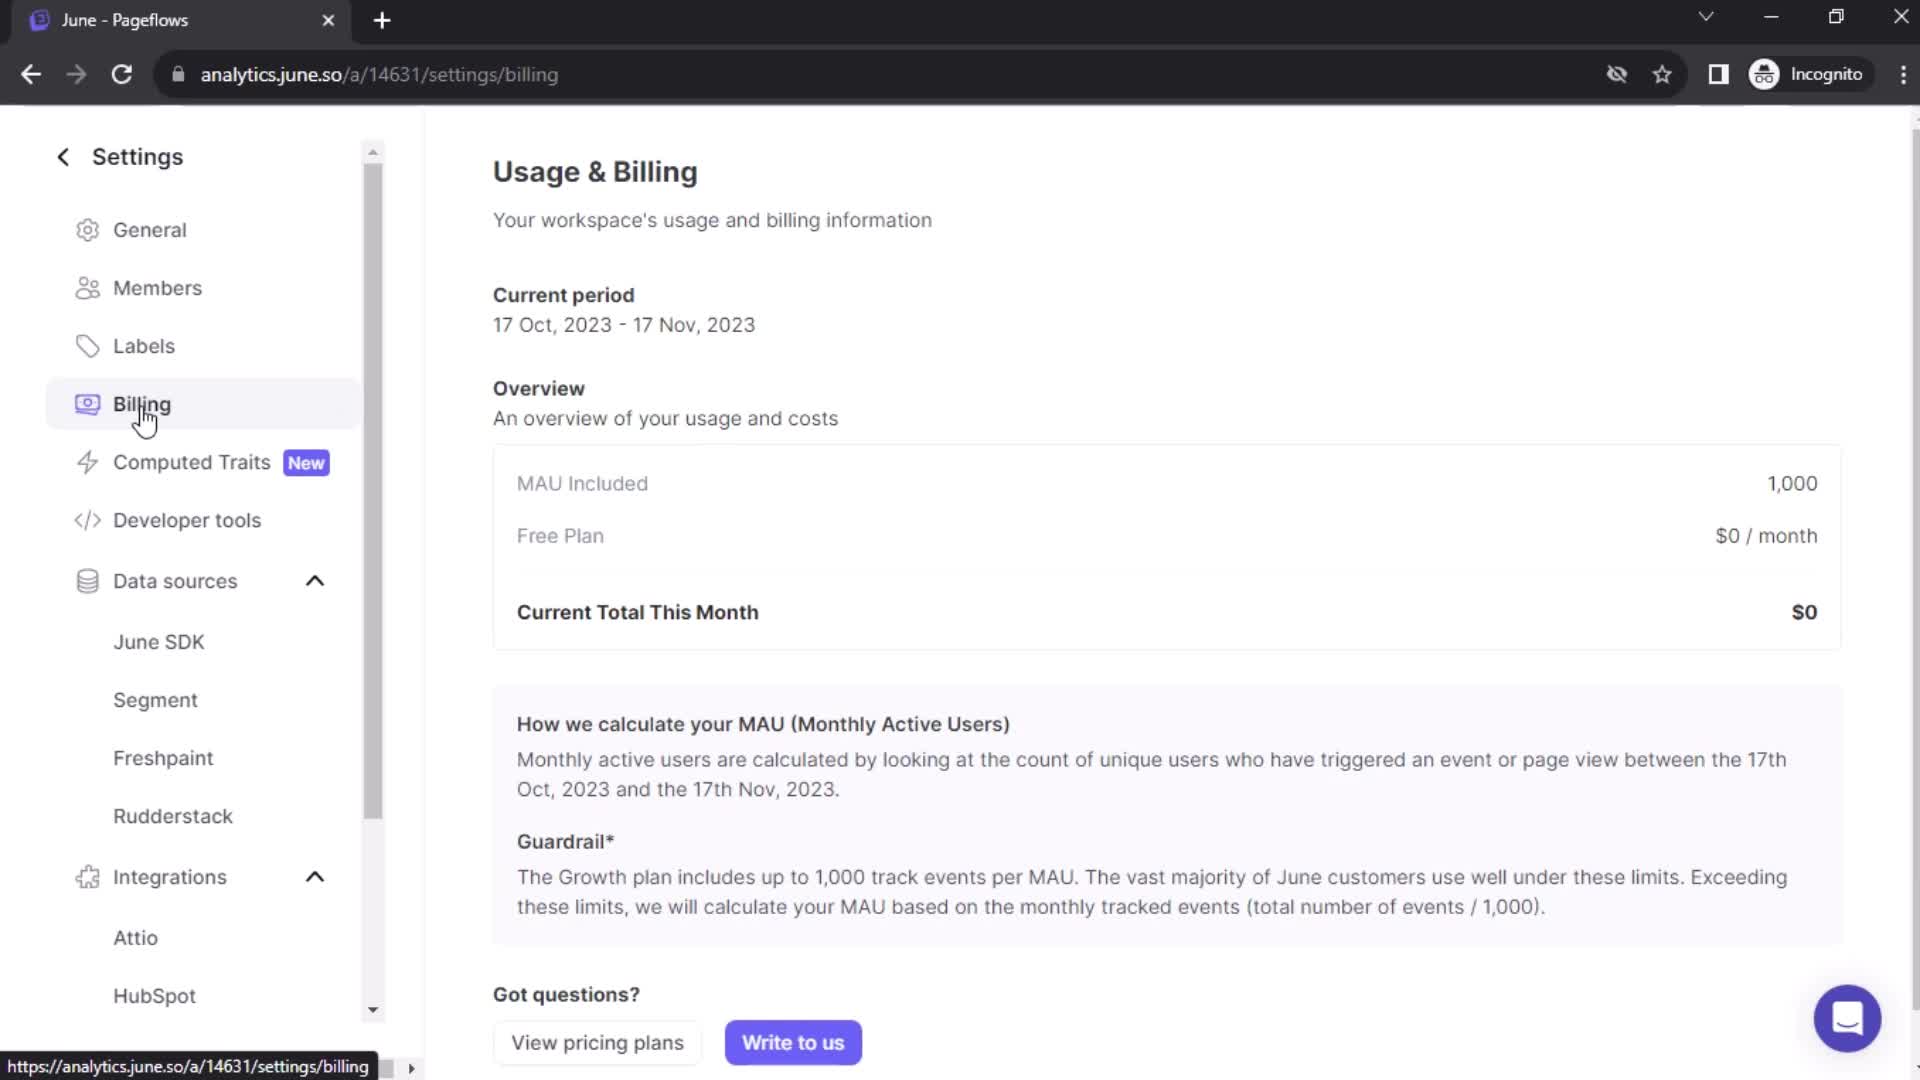Select the Rudderstack data source
1920x1080 pixels.
pos(173,815)
